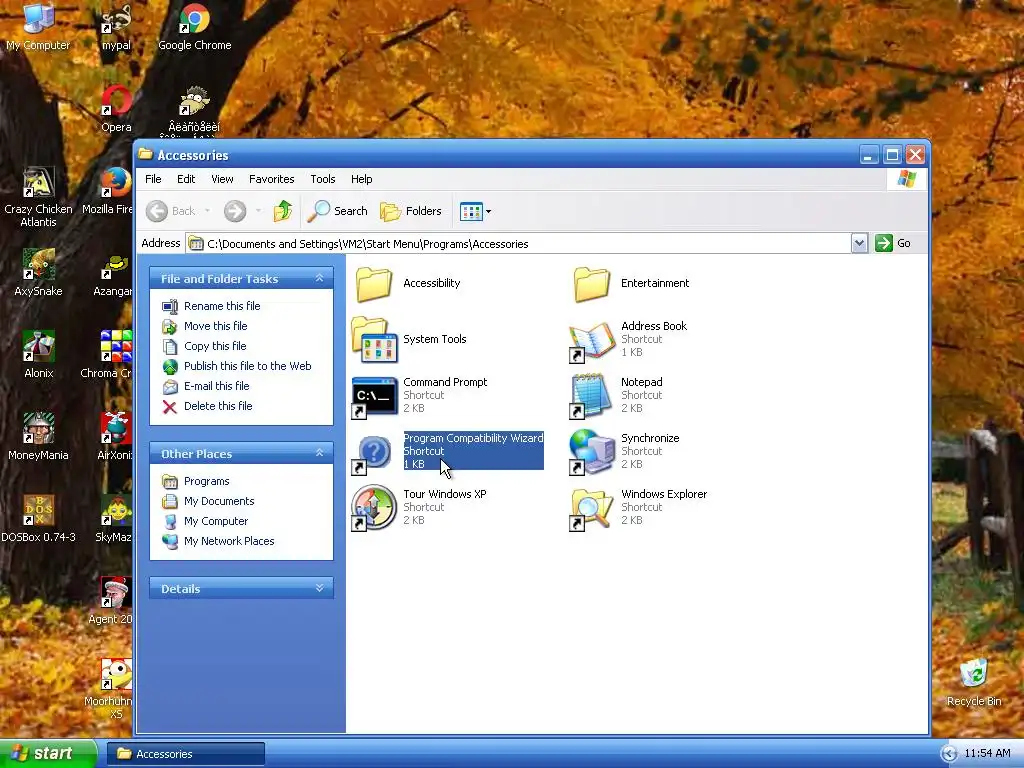Image resolution: width=1024 pixels, height=768 pixels.
Task: Select the Command Prompt shortcut icon
Action: pos(374,396)
